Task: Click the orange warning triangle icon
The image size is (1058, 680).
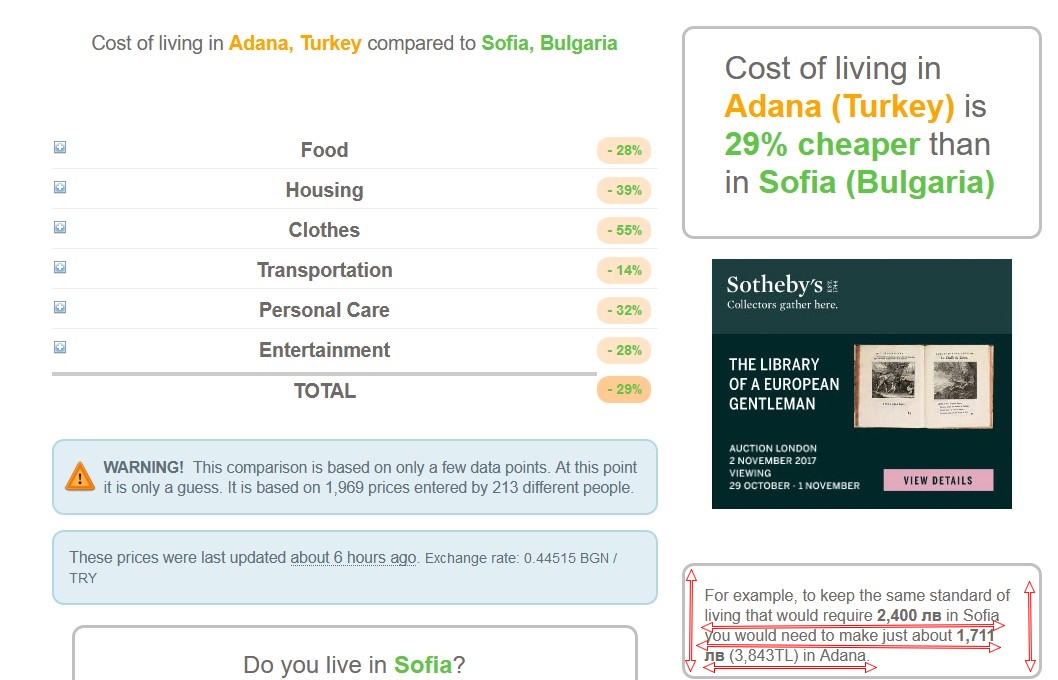Action: click(x=79, y=476)
